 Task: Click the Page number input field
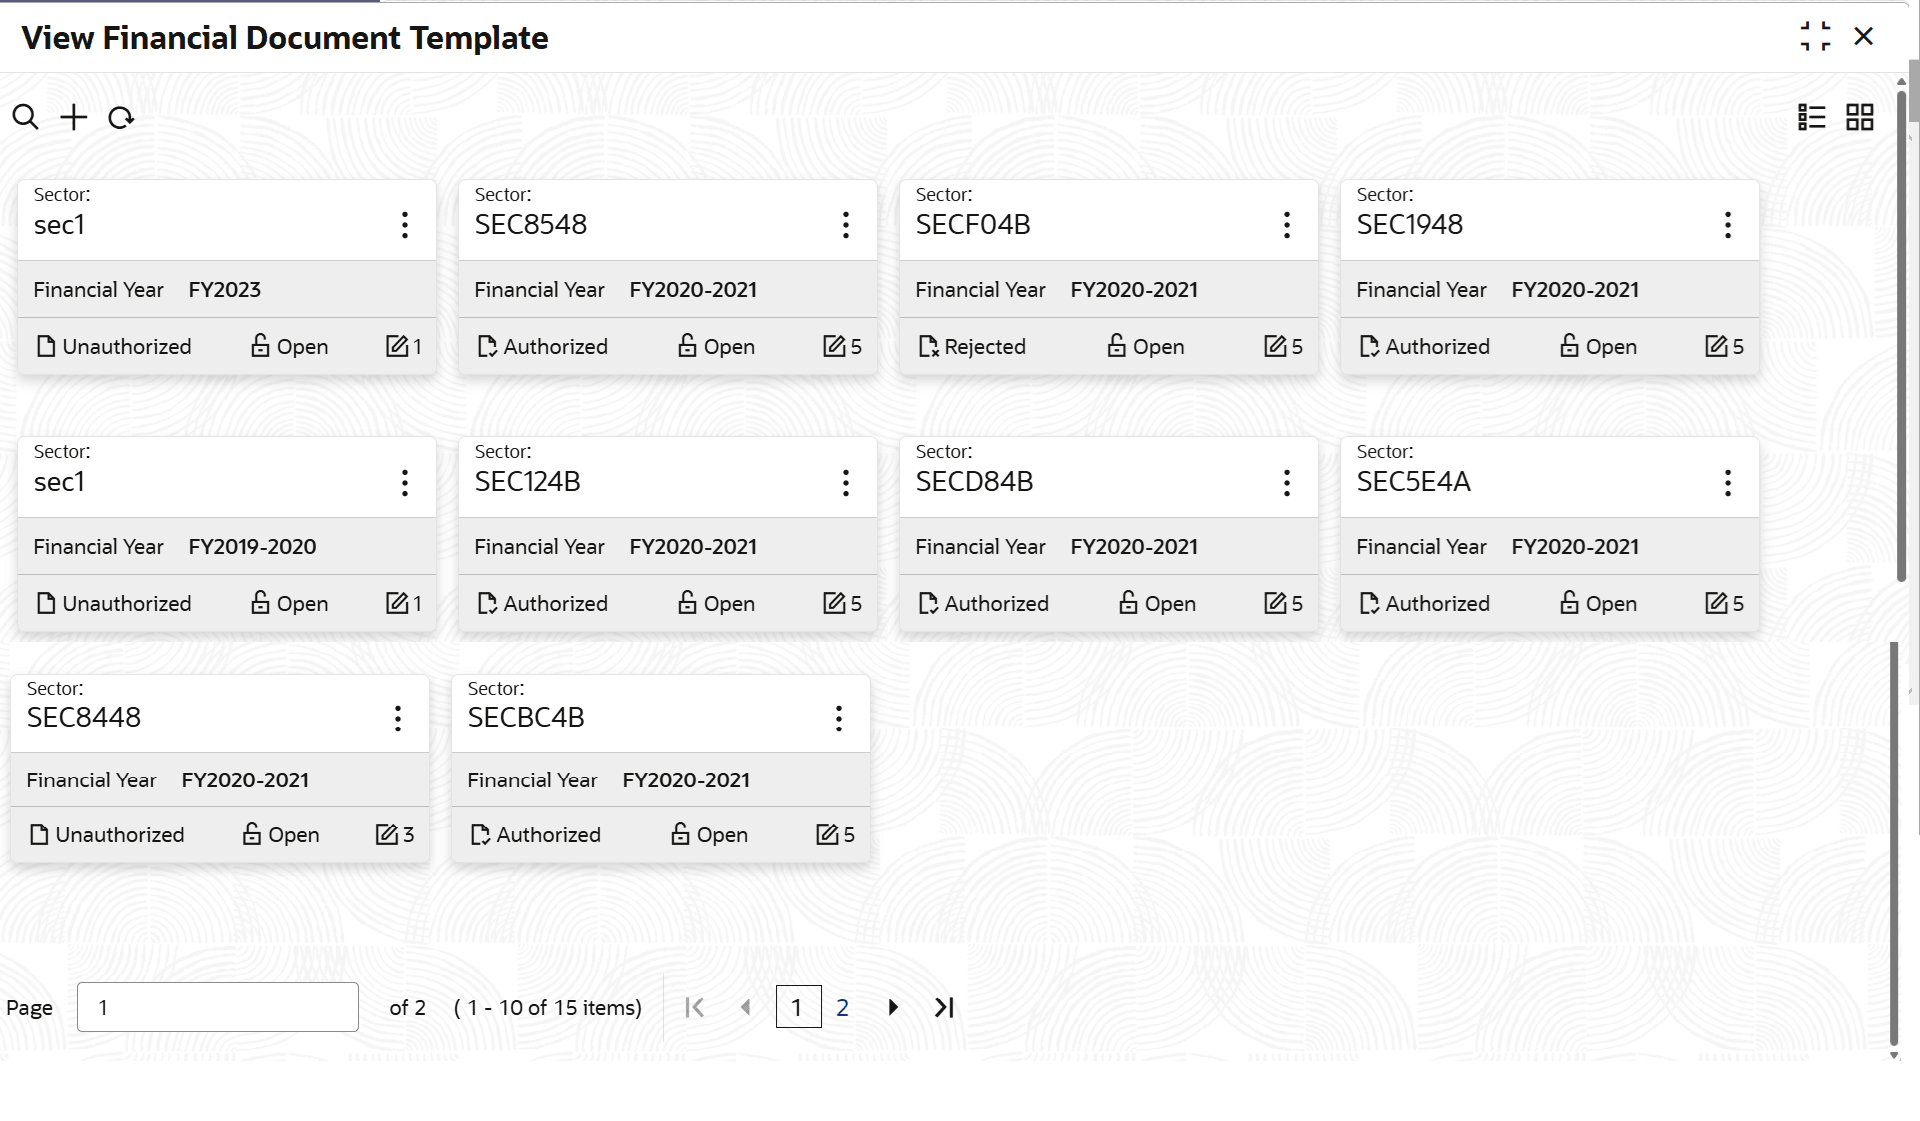[217, 1007]
